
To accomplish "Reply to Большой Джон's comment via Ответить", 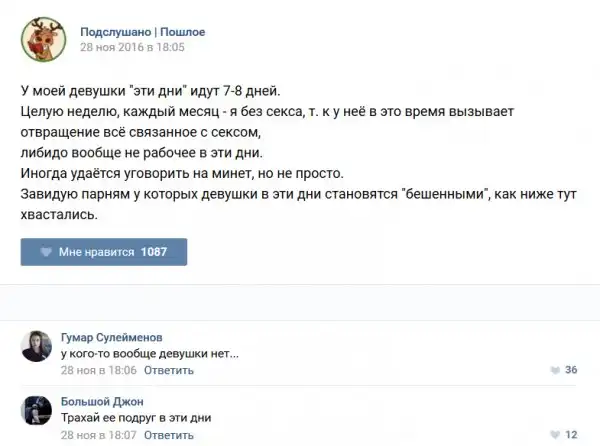I will [x=169, y=435].
